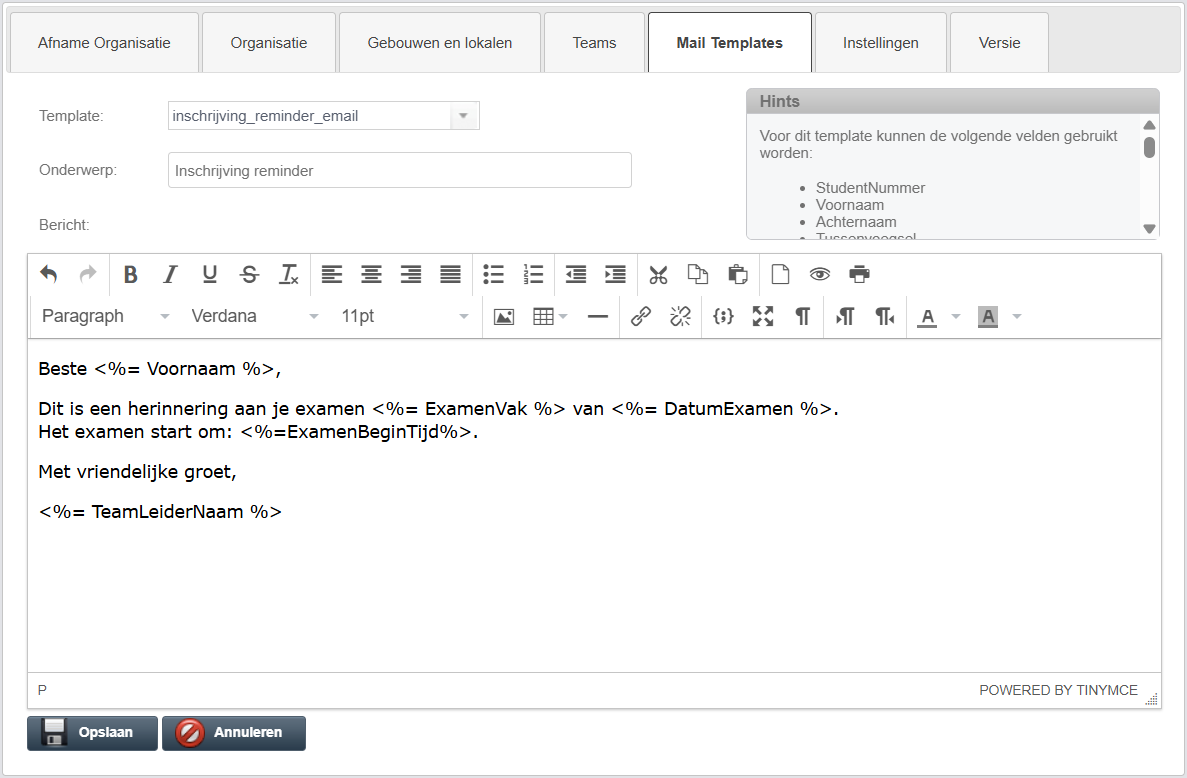This screenshot has height=778, width=1187.
Task: Paste from clipboard
Action: (x=737, y=274)
